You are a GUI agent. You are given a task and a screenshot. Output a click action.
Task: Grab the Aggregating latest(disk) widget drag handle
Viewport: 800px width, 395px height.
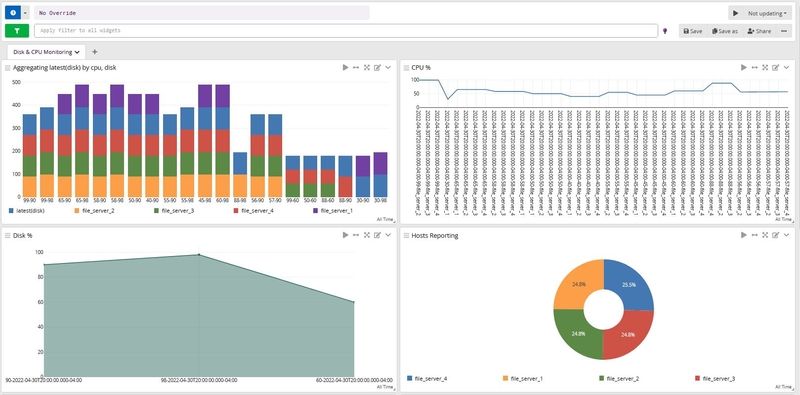[x=8, y=67]
